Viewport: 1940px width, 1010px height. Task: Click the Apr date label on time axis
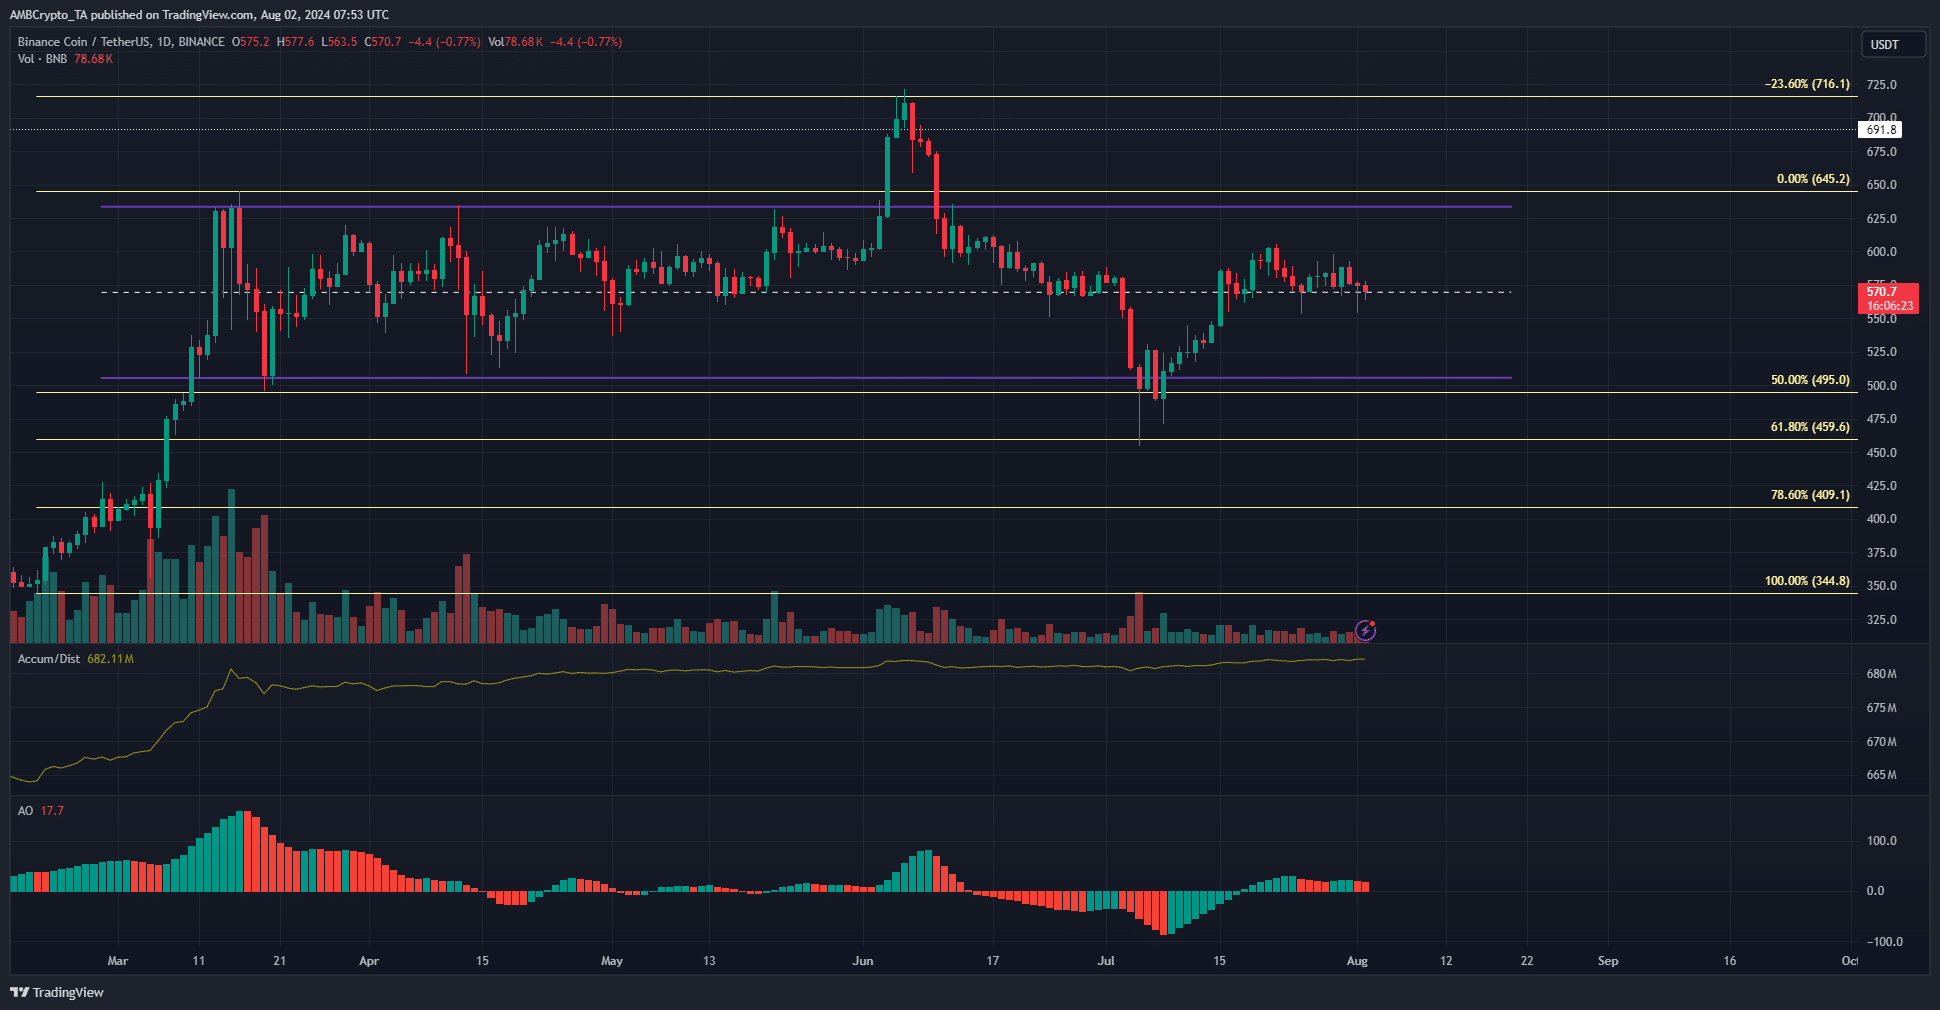369,961
